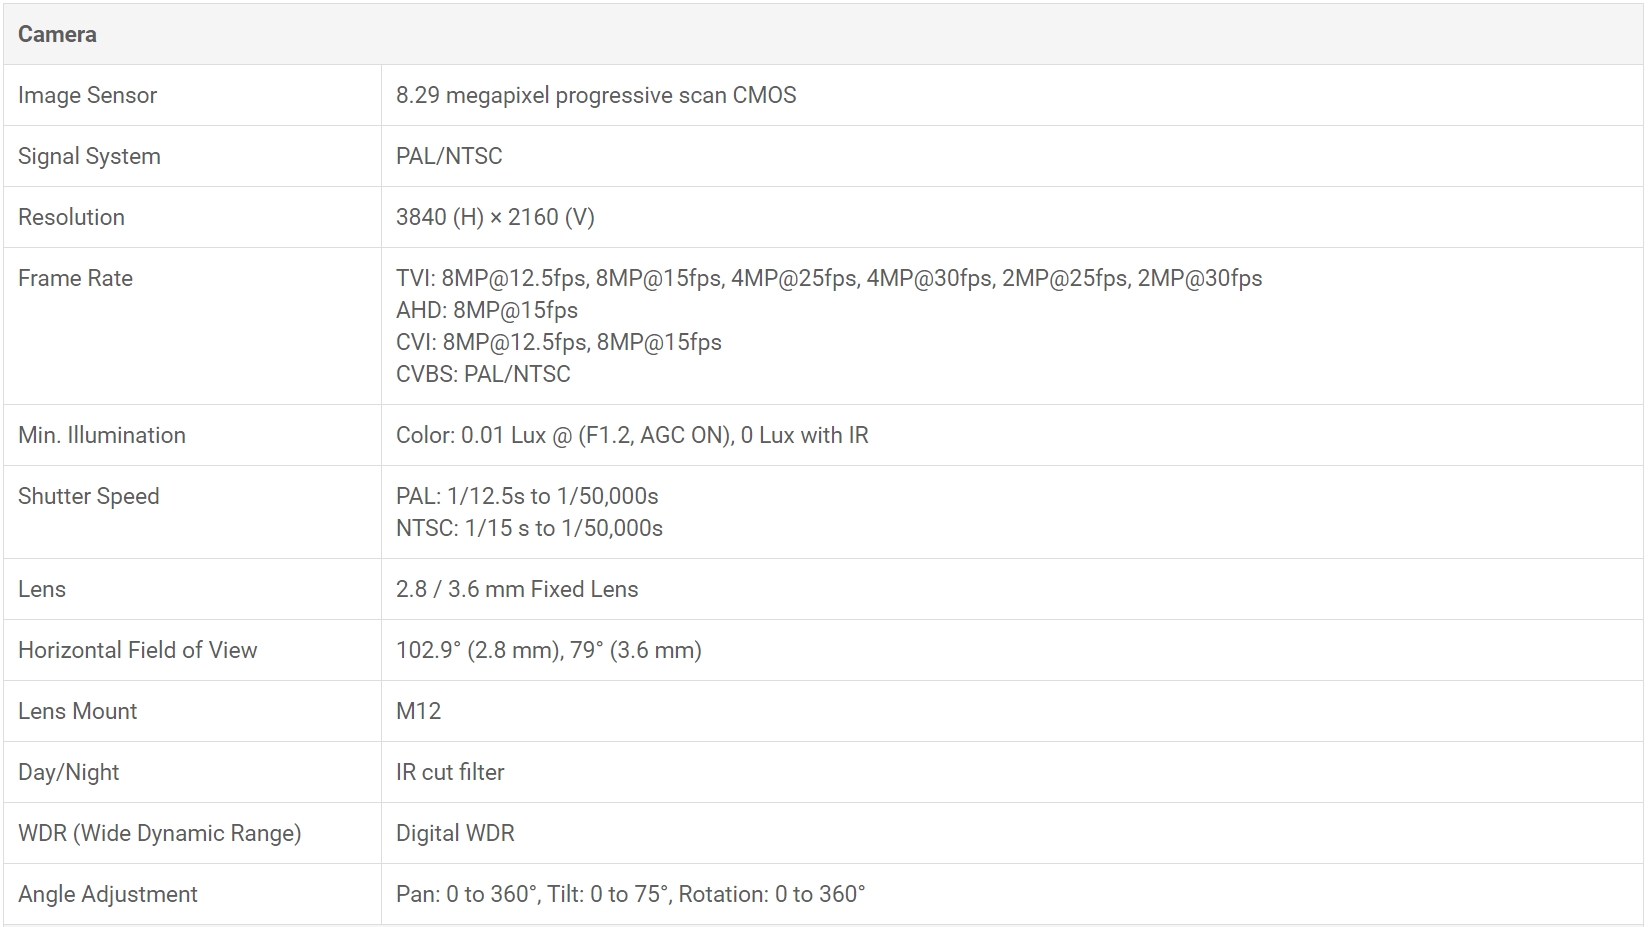Image resolution: width=1649 pixels, height=927 pixels.
Task: Click the Pan, Tilt, Rotation angle adjustment value
Action: click(630, 894)
